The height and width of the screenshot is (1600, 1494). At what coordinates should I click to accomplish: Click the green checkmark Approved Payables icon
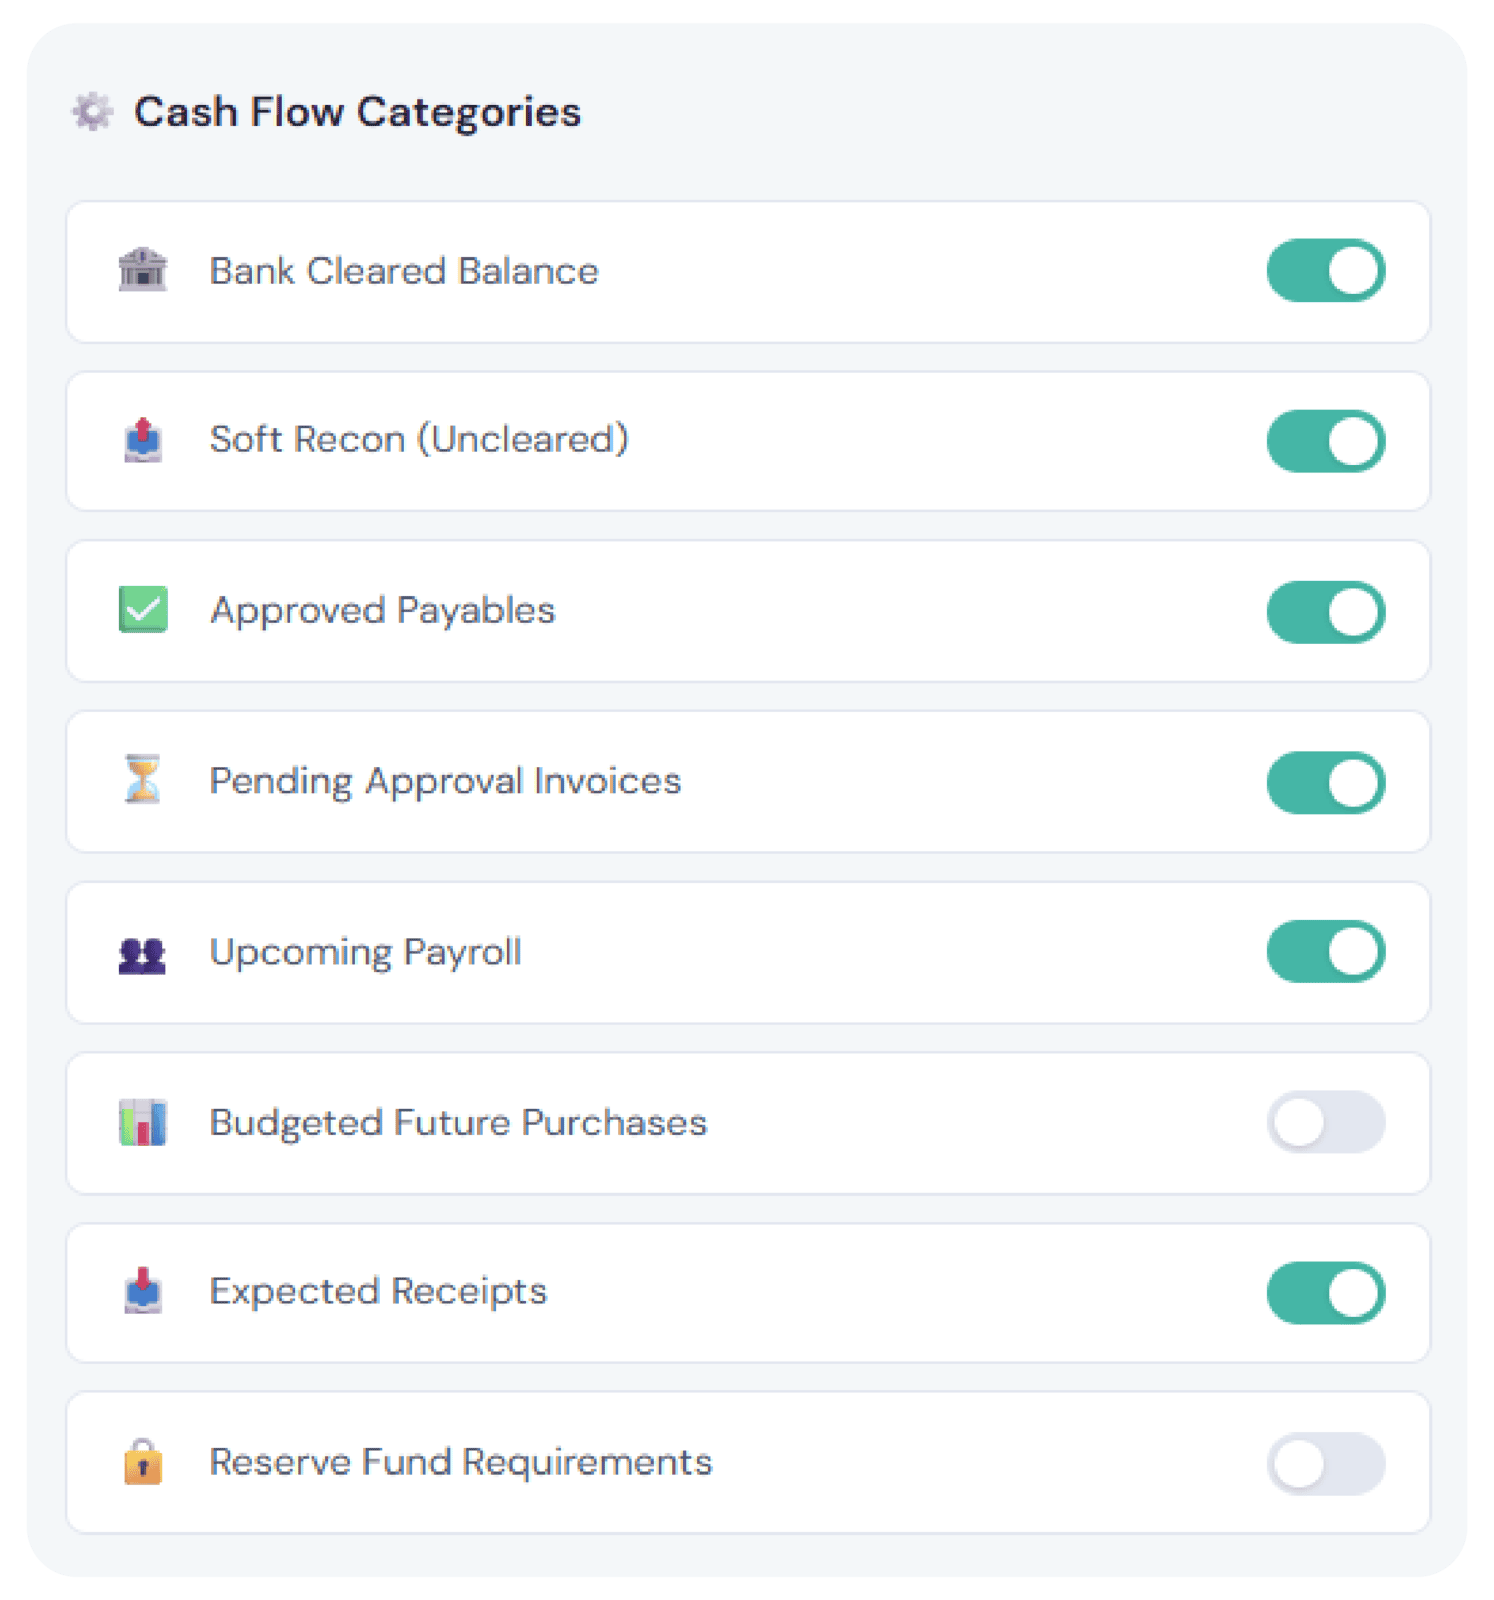pos(143,610)
